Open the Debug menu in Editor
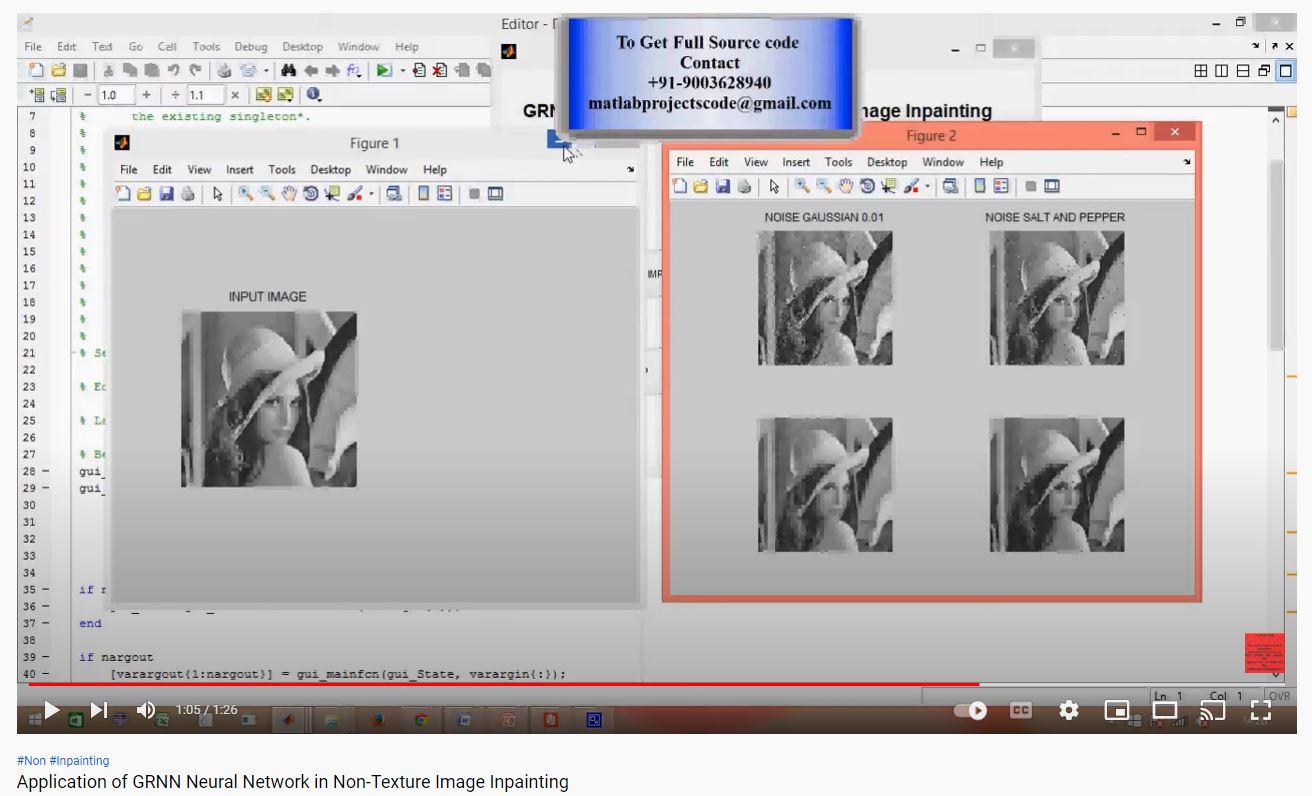1312x796 pixels. pyautogui.click(x=251, y=47)
